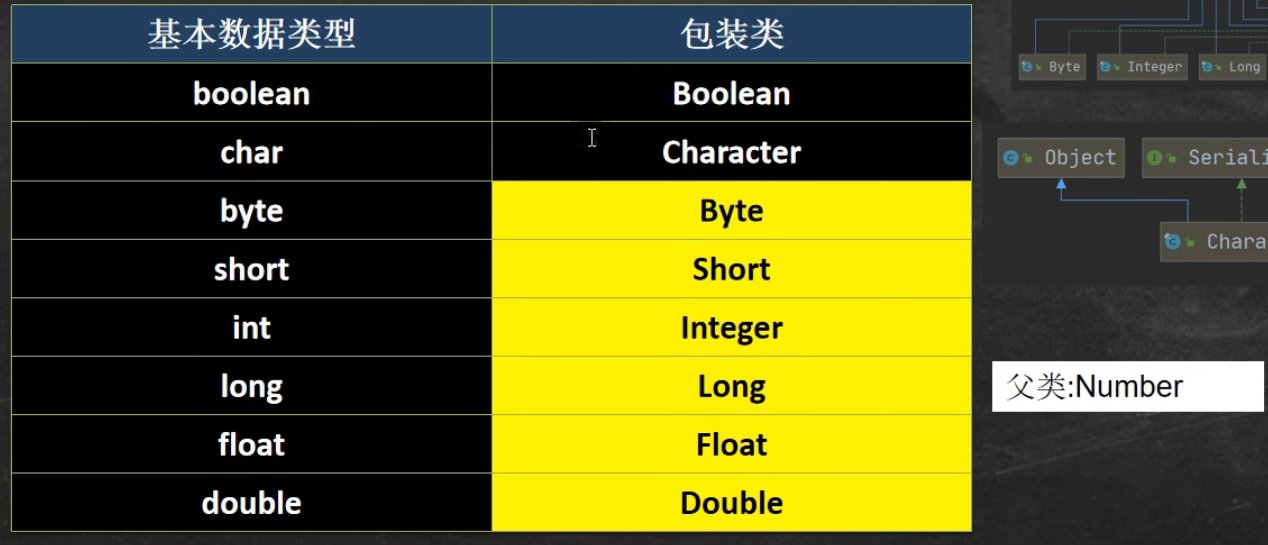The height and width of the screenshot is (545, 1268).
Task: Click the class icon on Long node
Action: tap(1207, 67)
